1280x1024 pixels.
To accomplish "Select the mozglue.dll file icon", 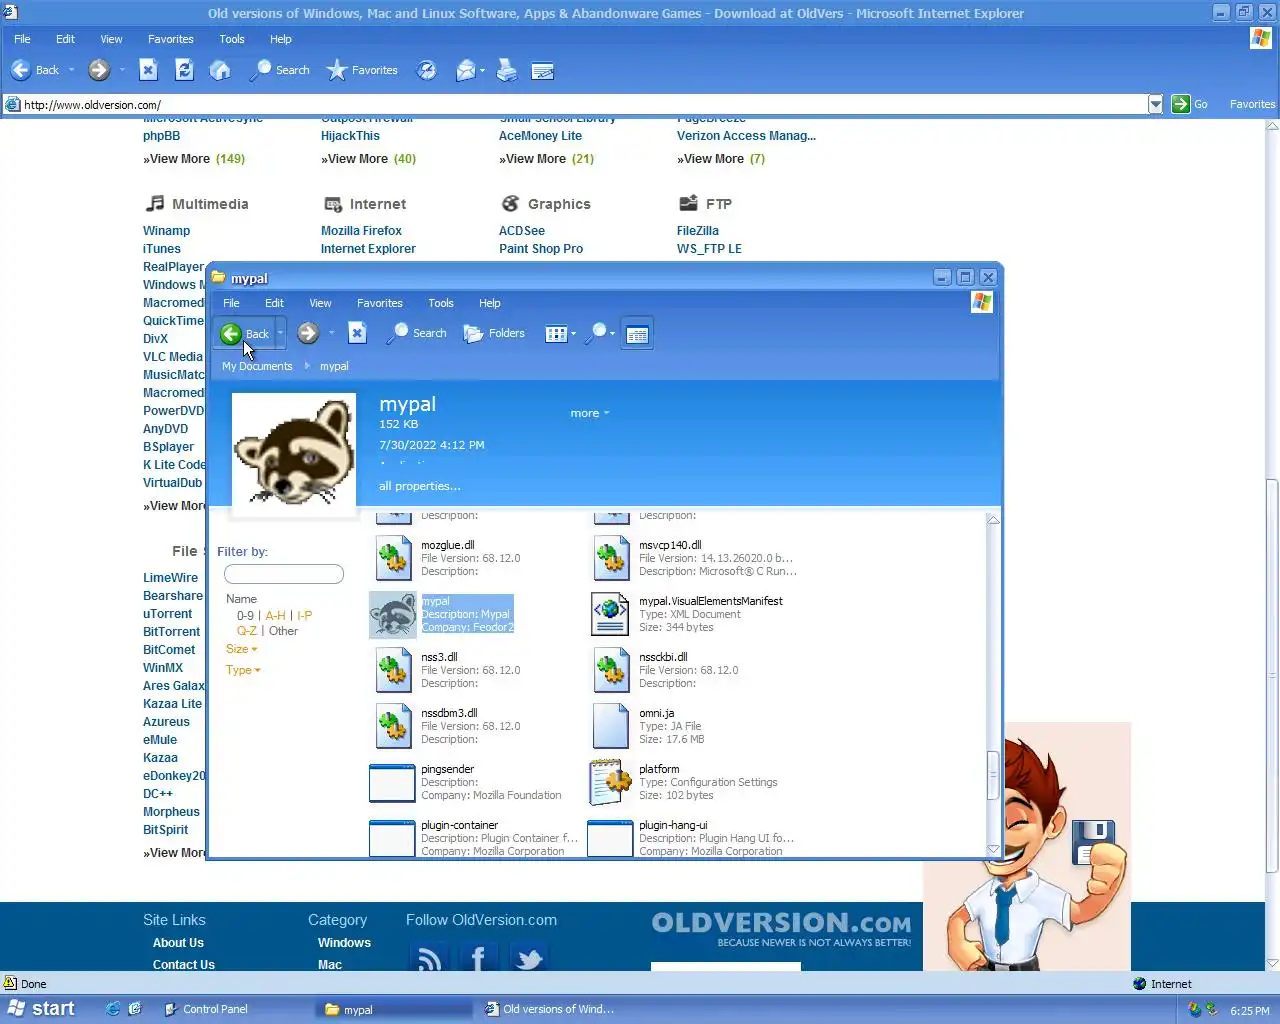I will tap(393, 558).
